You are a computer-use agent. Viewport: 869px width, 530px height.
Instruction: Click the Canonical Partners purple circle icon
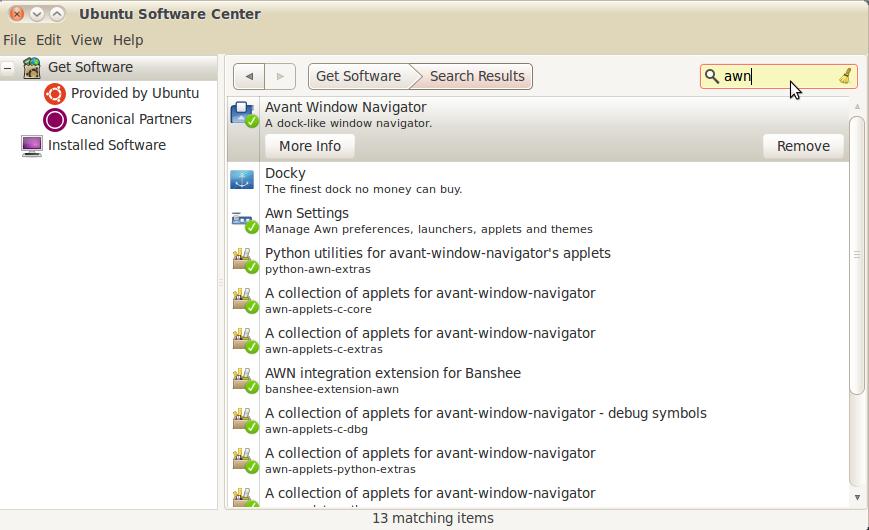click(55, 120)
